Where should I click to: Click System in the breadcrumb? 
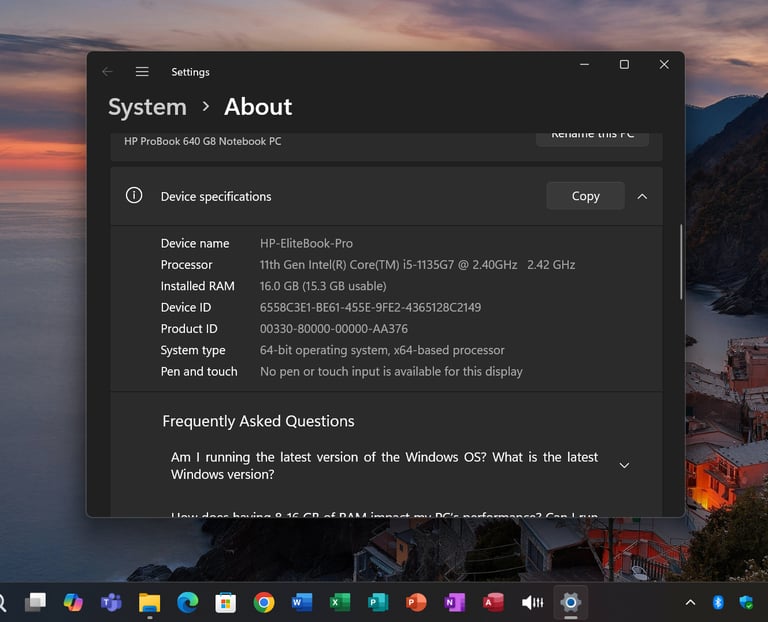[x=147, y=107]
